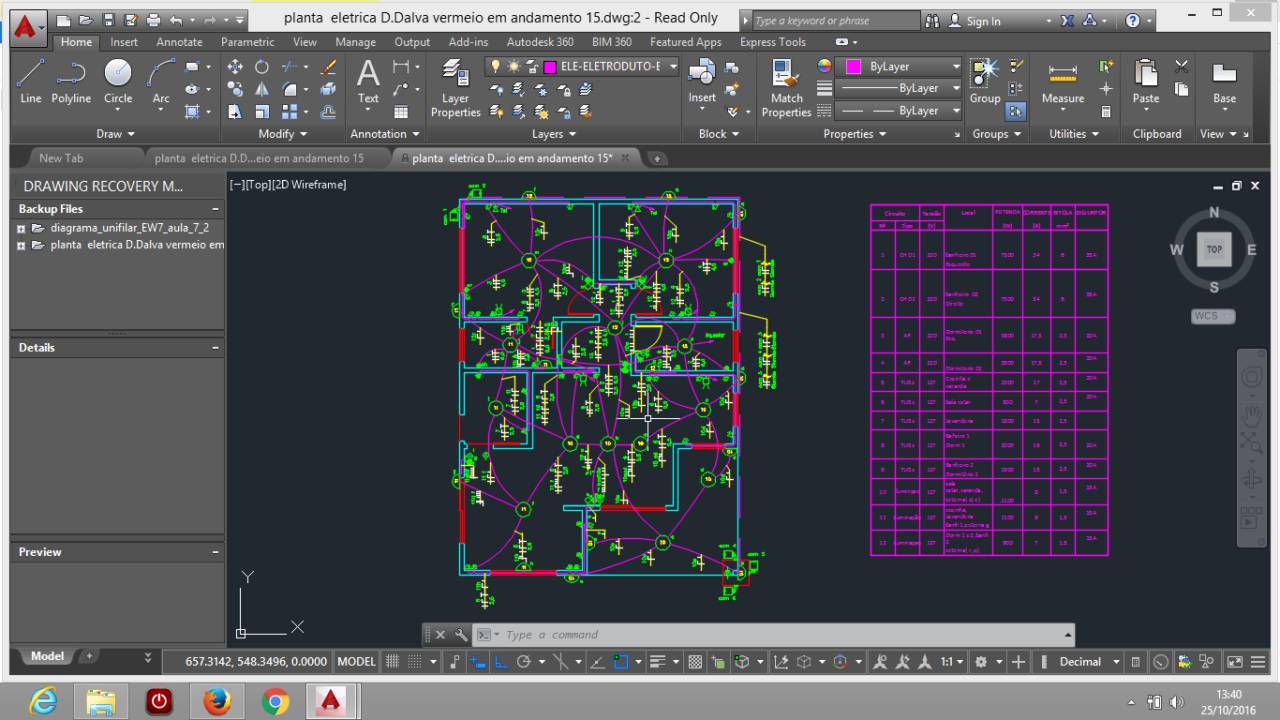This screenshot has height=720, width=1280.
Task: Click the Firefox icon in taskbar
Action: tap(217, 702)
